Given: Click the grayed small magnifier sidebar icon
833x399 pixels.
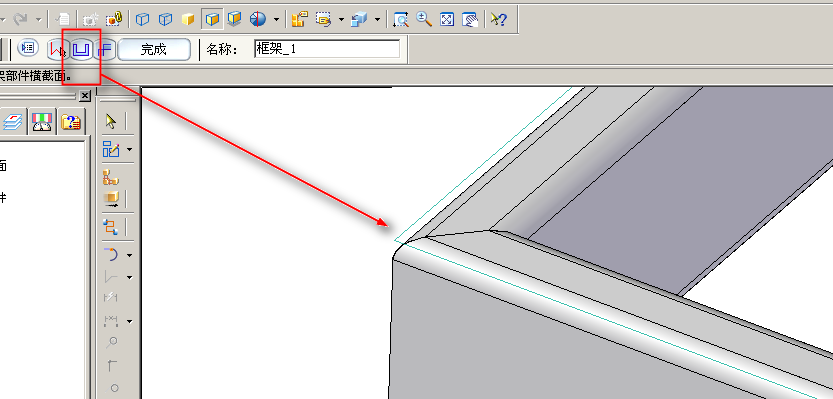Looking at the screenshot, I should click(x=111, y=343).
